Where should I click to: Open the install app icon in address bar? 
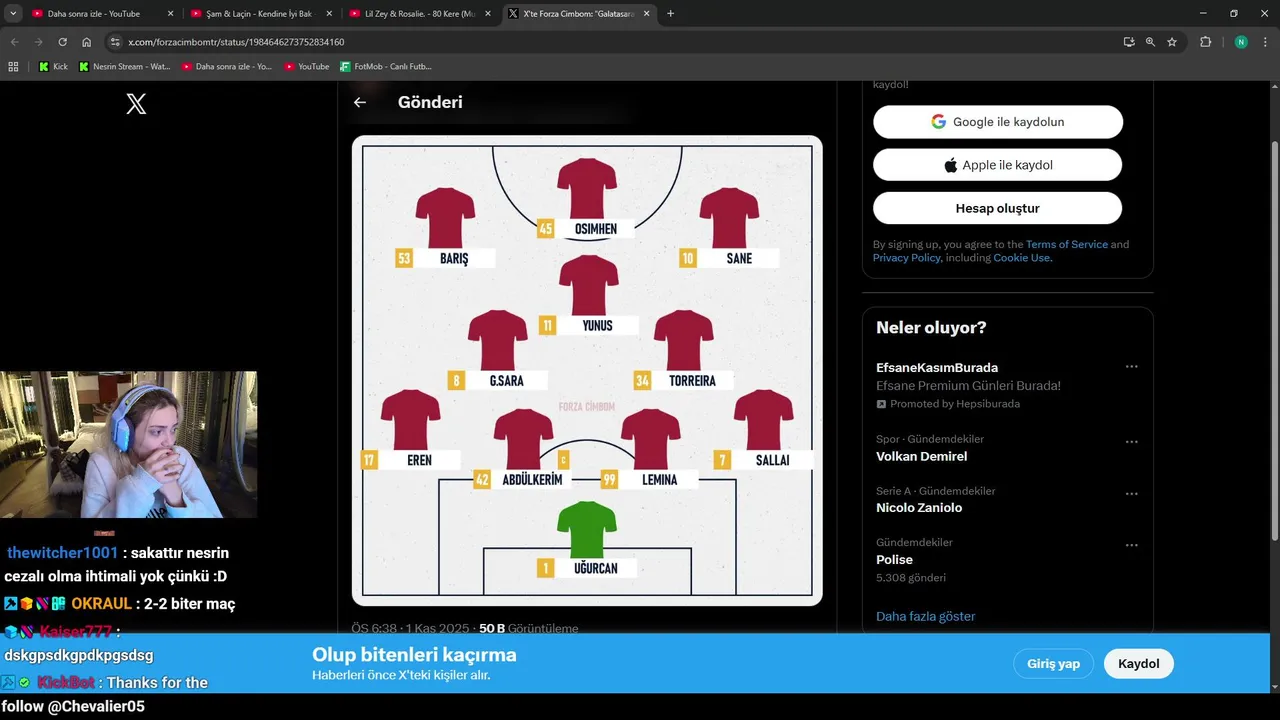[1128, 42]
